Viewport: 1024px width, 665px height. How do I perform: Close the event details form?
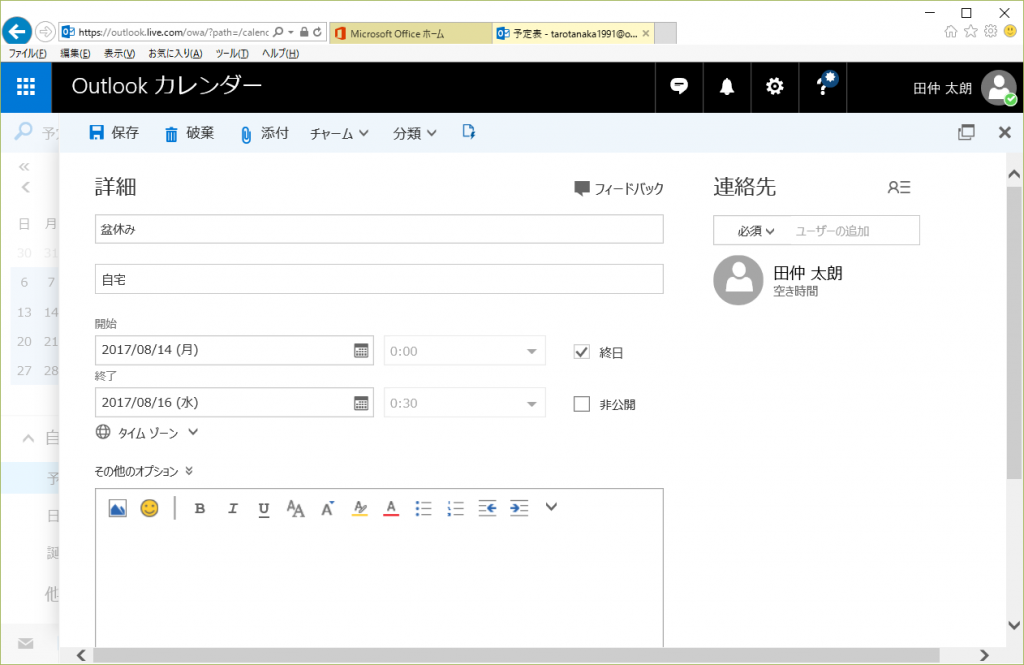[x=1005, y=133]
